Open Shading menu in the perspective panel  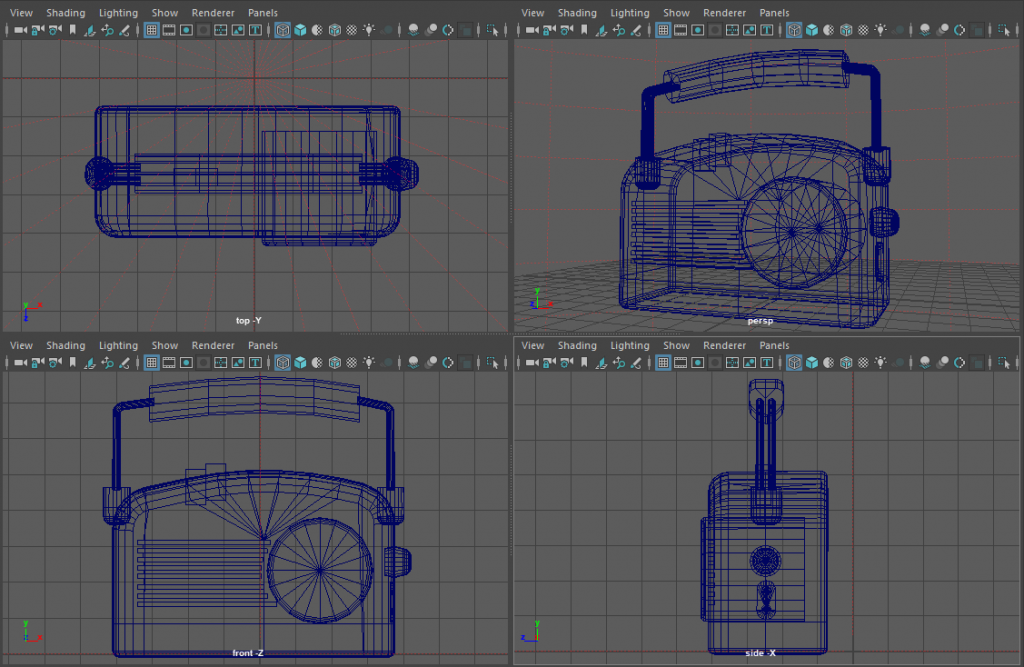(x=577, y=13)
